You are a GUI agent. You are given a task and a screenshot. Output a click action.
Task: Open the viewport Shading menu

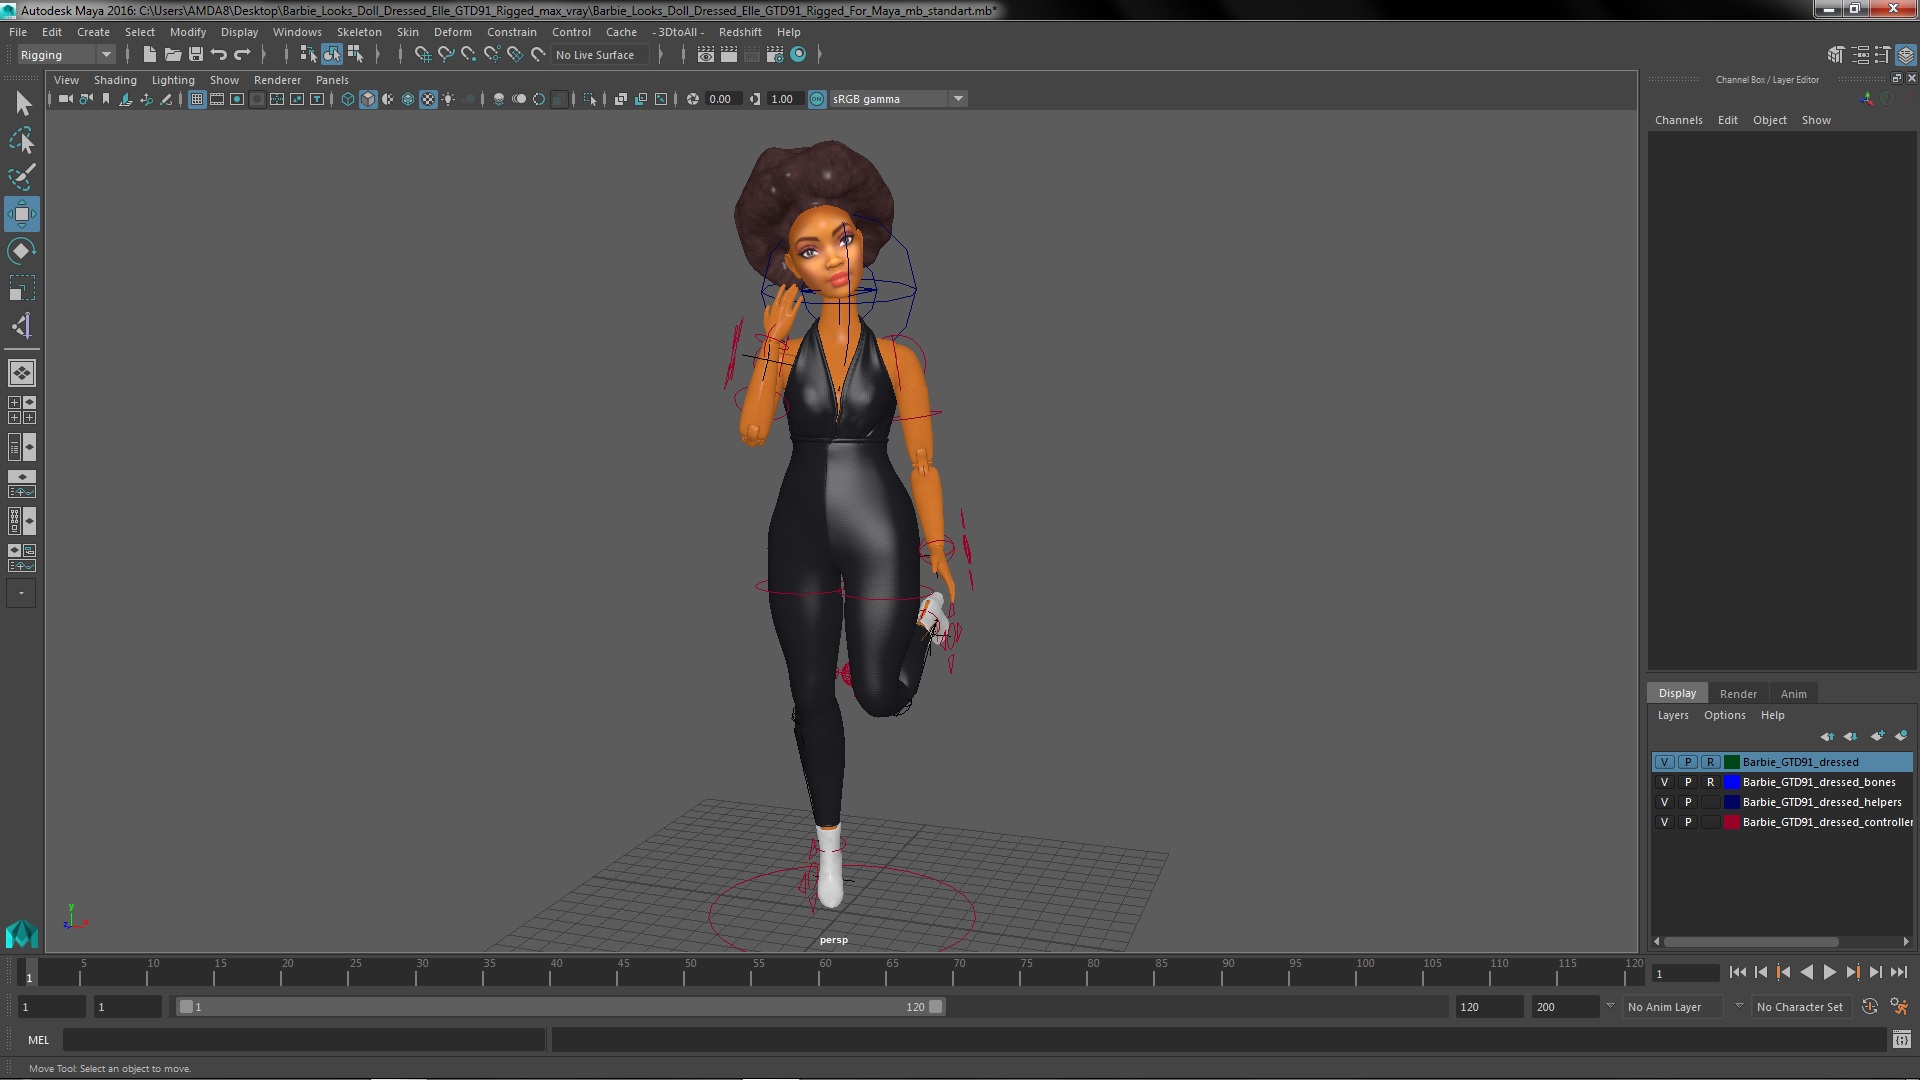[x=115, y=80]
